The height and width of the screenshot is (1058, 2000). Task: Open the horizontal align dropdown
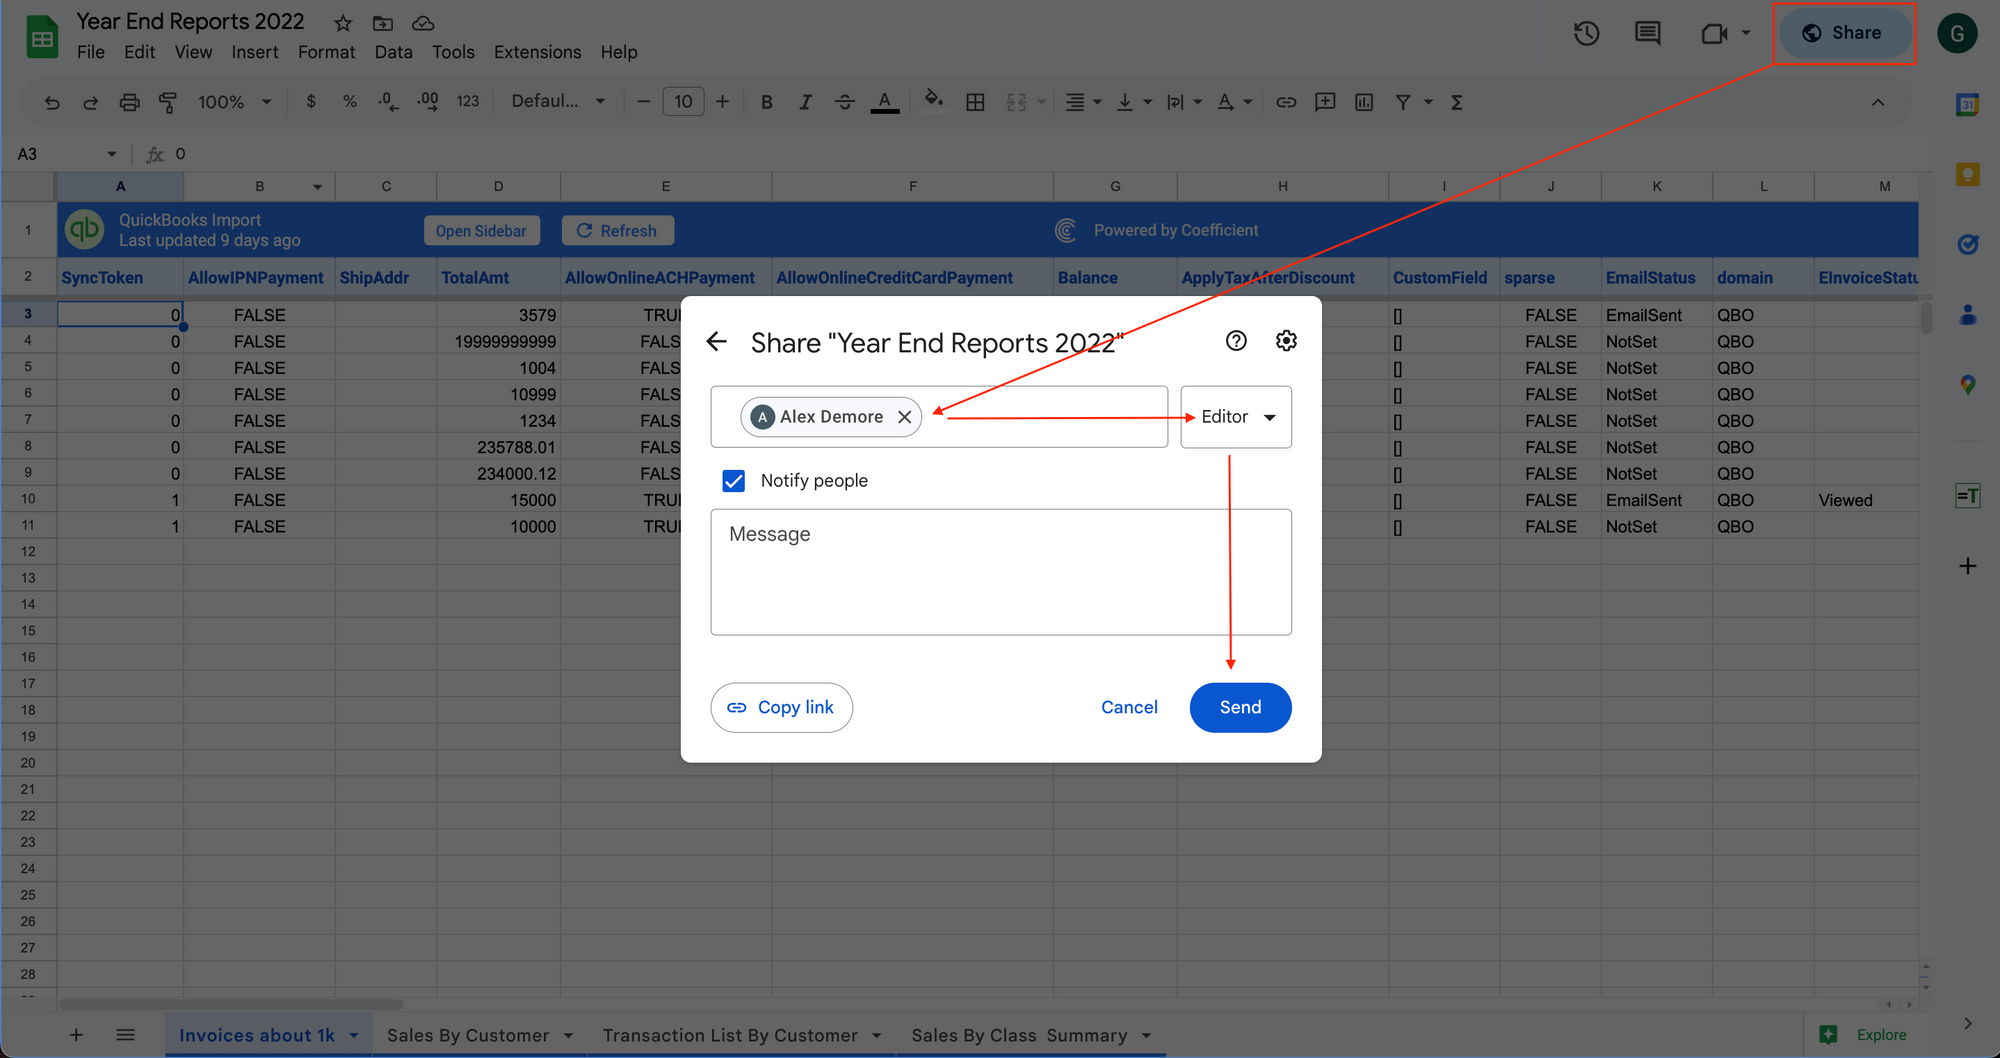1083,102
